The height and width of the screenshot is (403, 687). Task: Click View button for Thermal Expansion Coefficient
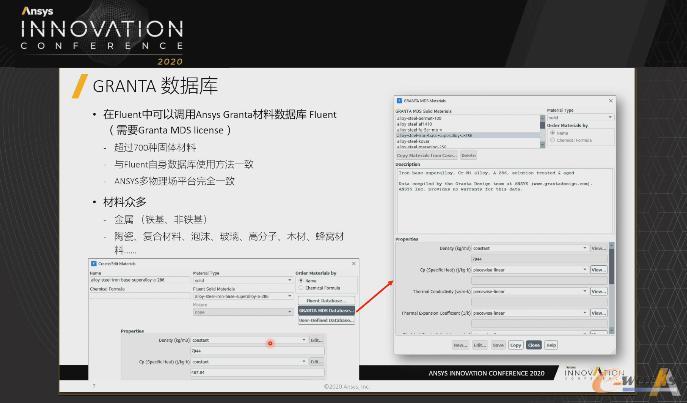[x=598, y=313]
